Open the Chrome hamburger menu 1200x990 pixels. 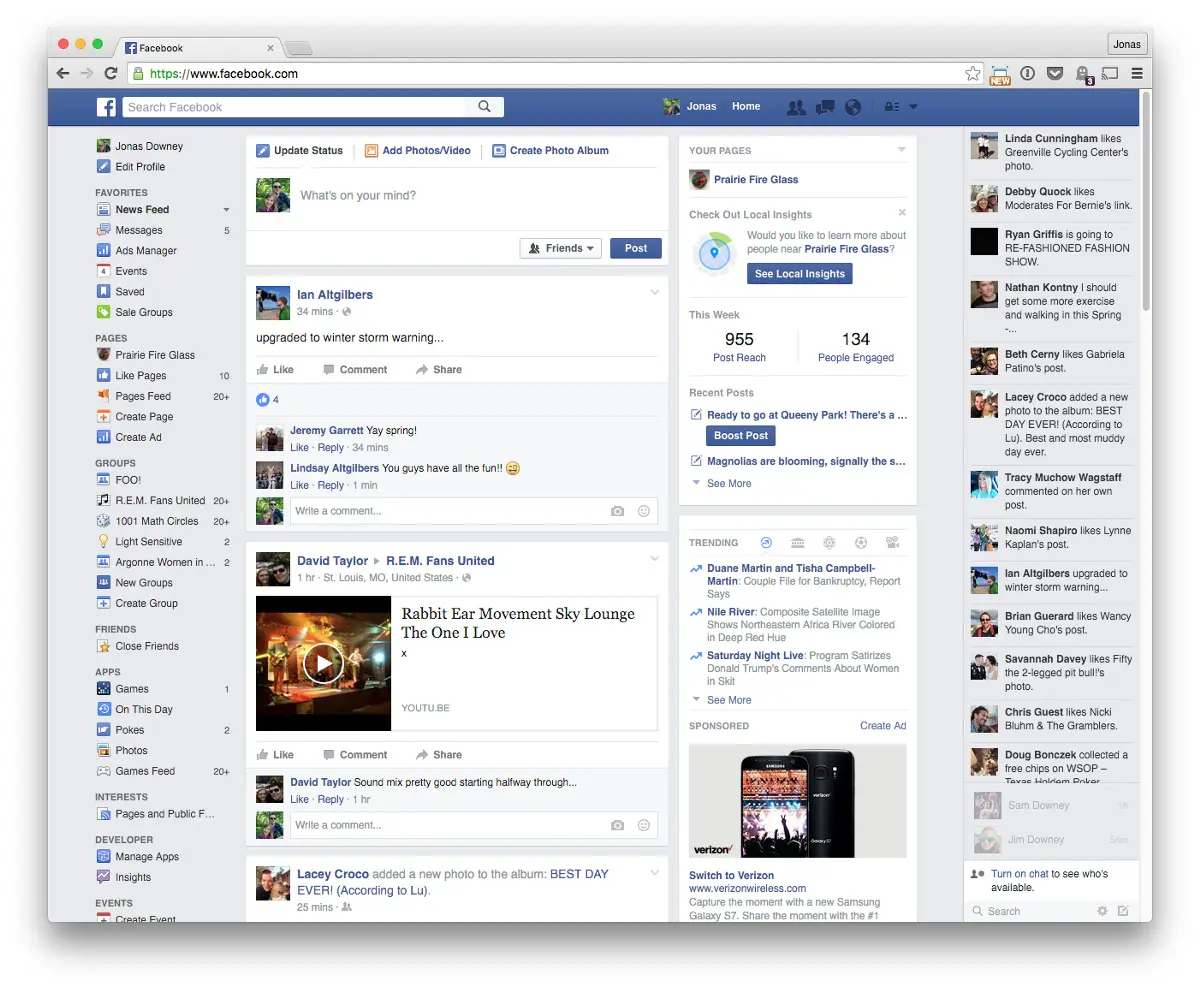click(x=1137, y=73)
